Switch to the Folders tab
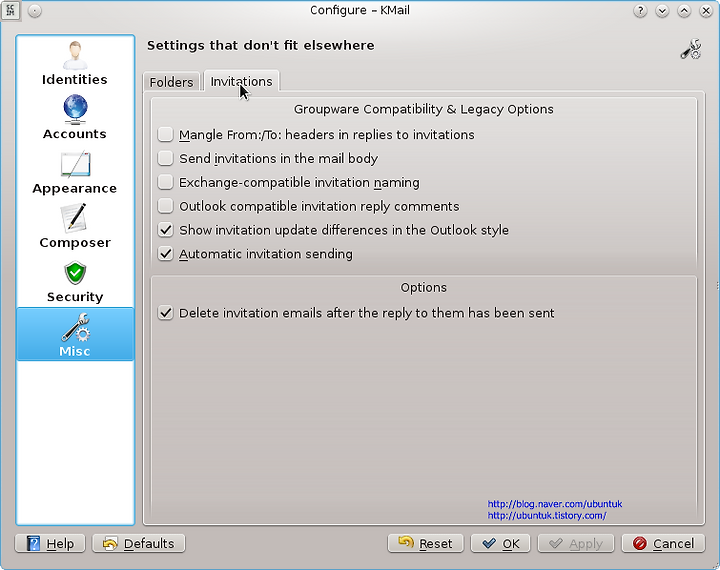Viewport: 720px width, 570px height. tap(171, 82)
